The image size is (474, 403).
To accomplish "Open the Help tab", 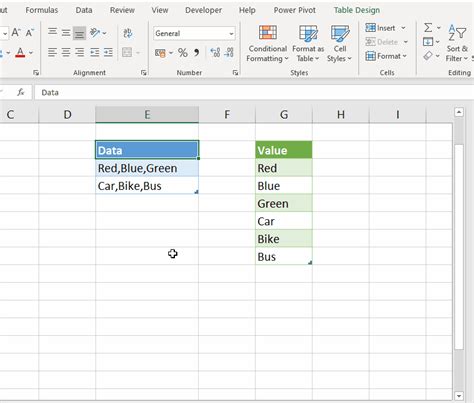I will click(247, 10).
